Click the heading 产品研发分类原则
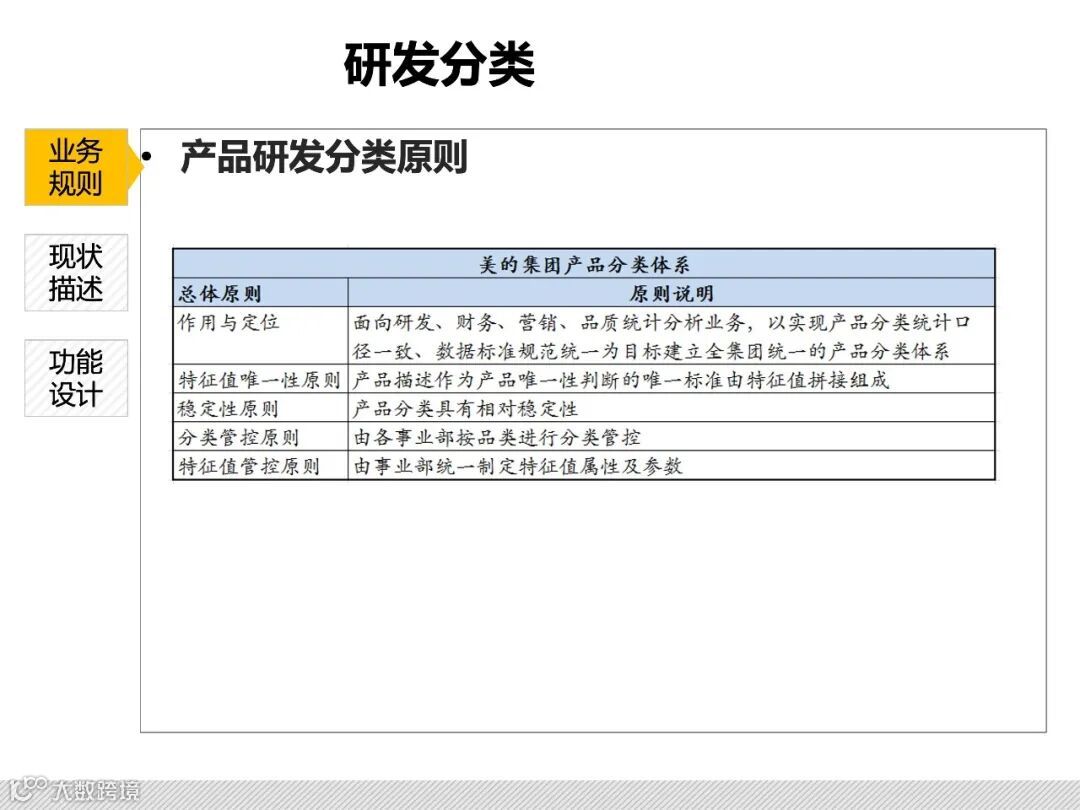This screenshot has width=1080, height=810. coord(324,157)
